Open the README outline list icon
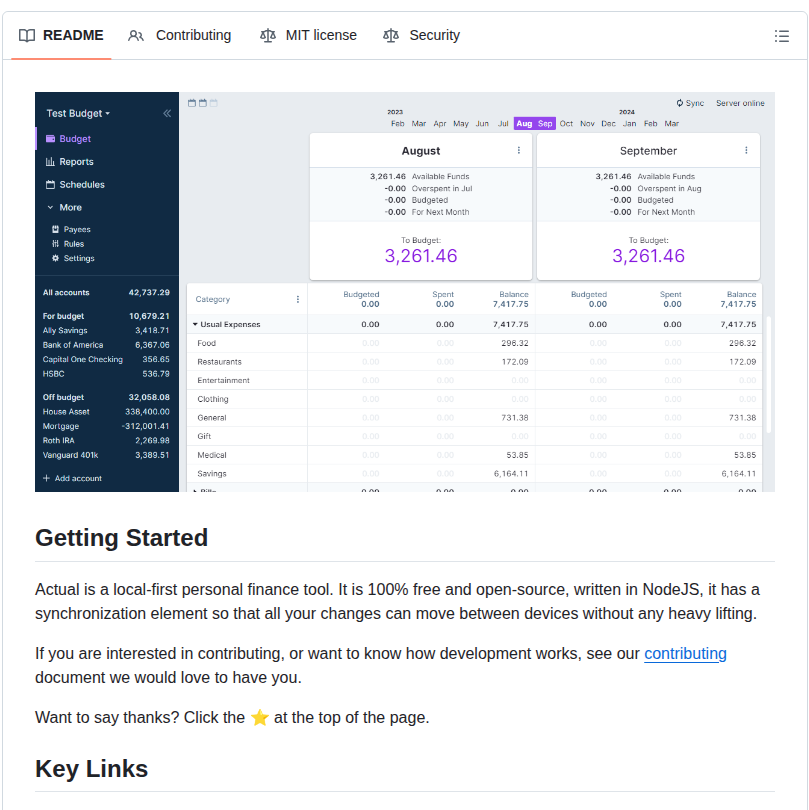Image resolution: width=809 pixels, height=810 pixels. (781, 36)
